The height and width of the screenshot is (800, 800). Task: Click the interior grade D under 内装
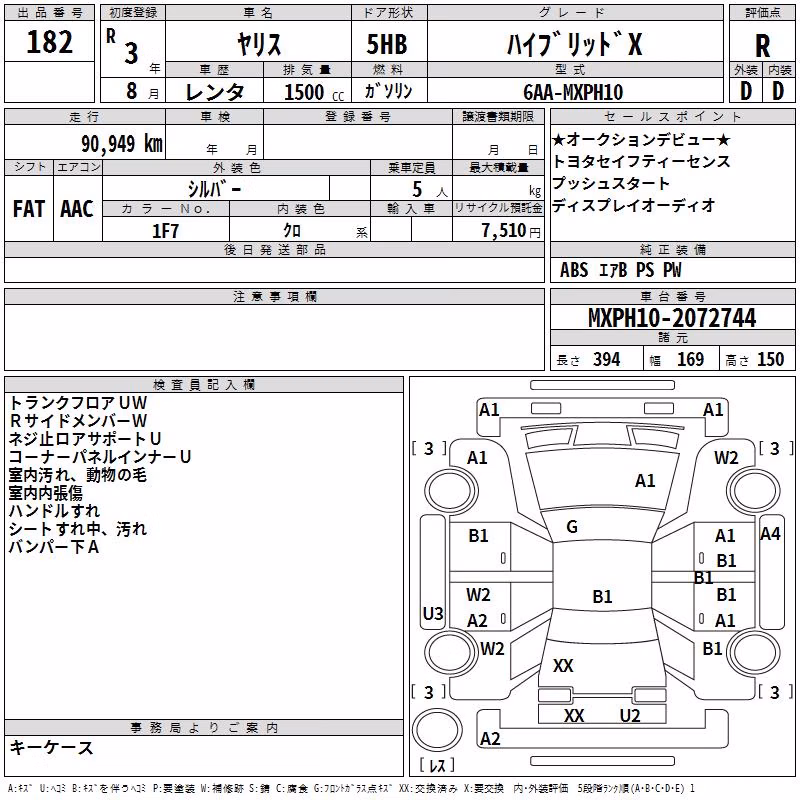pos(778,91)
